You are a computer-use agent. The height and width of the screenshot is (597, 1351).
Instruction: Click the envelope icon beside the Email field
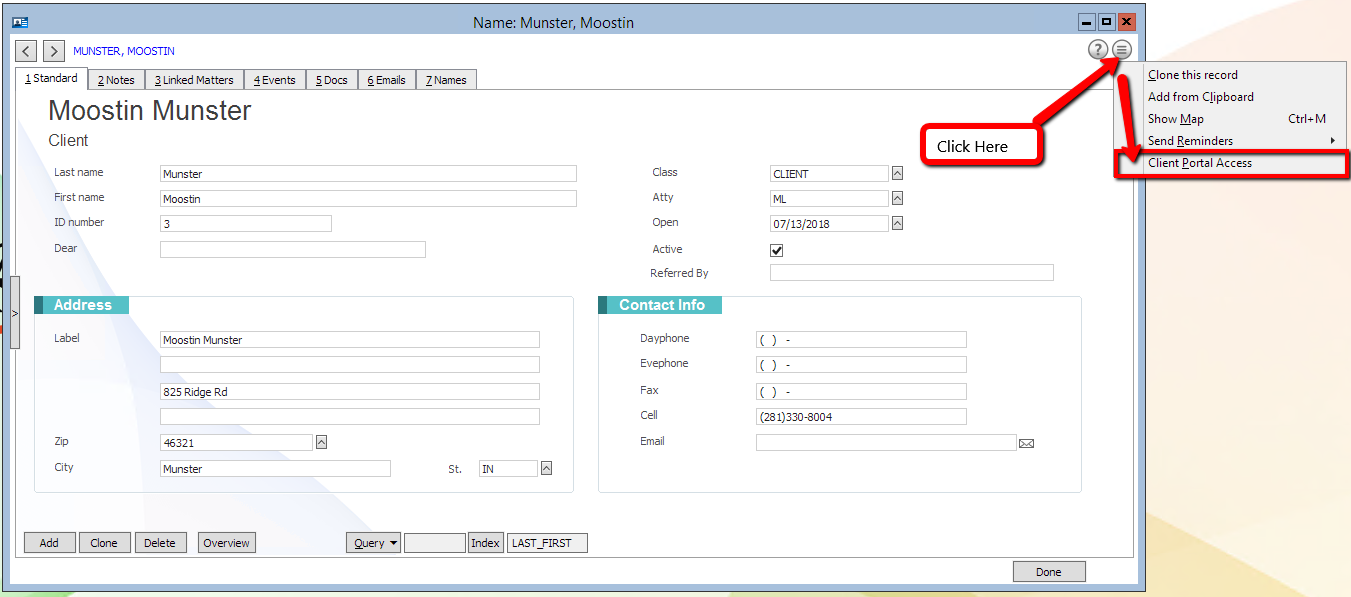click(x=1026, y=441)
